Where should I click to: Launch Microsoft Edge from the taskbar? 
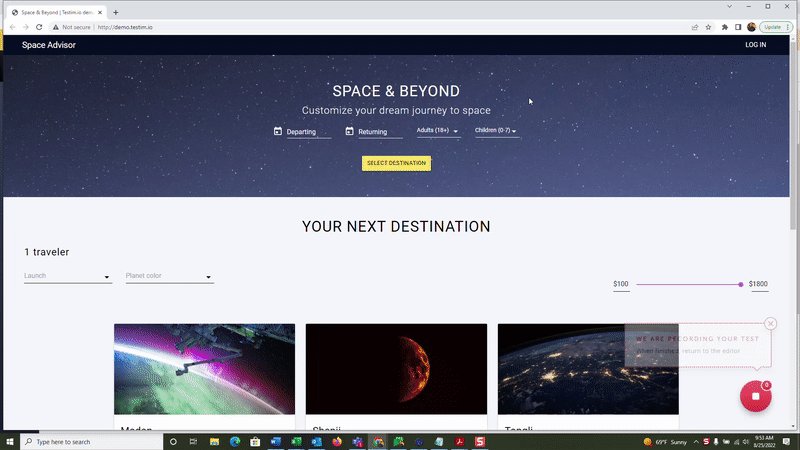coord(235,441)
